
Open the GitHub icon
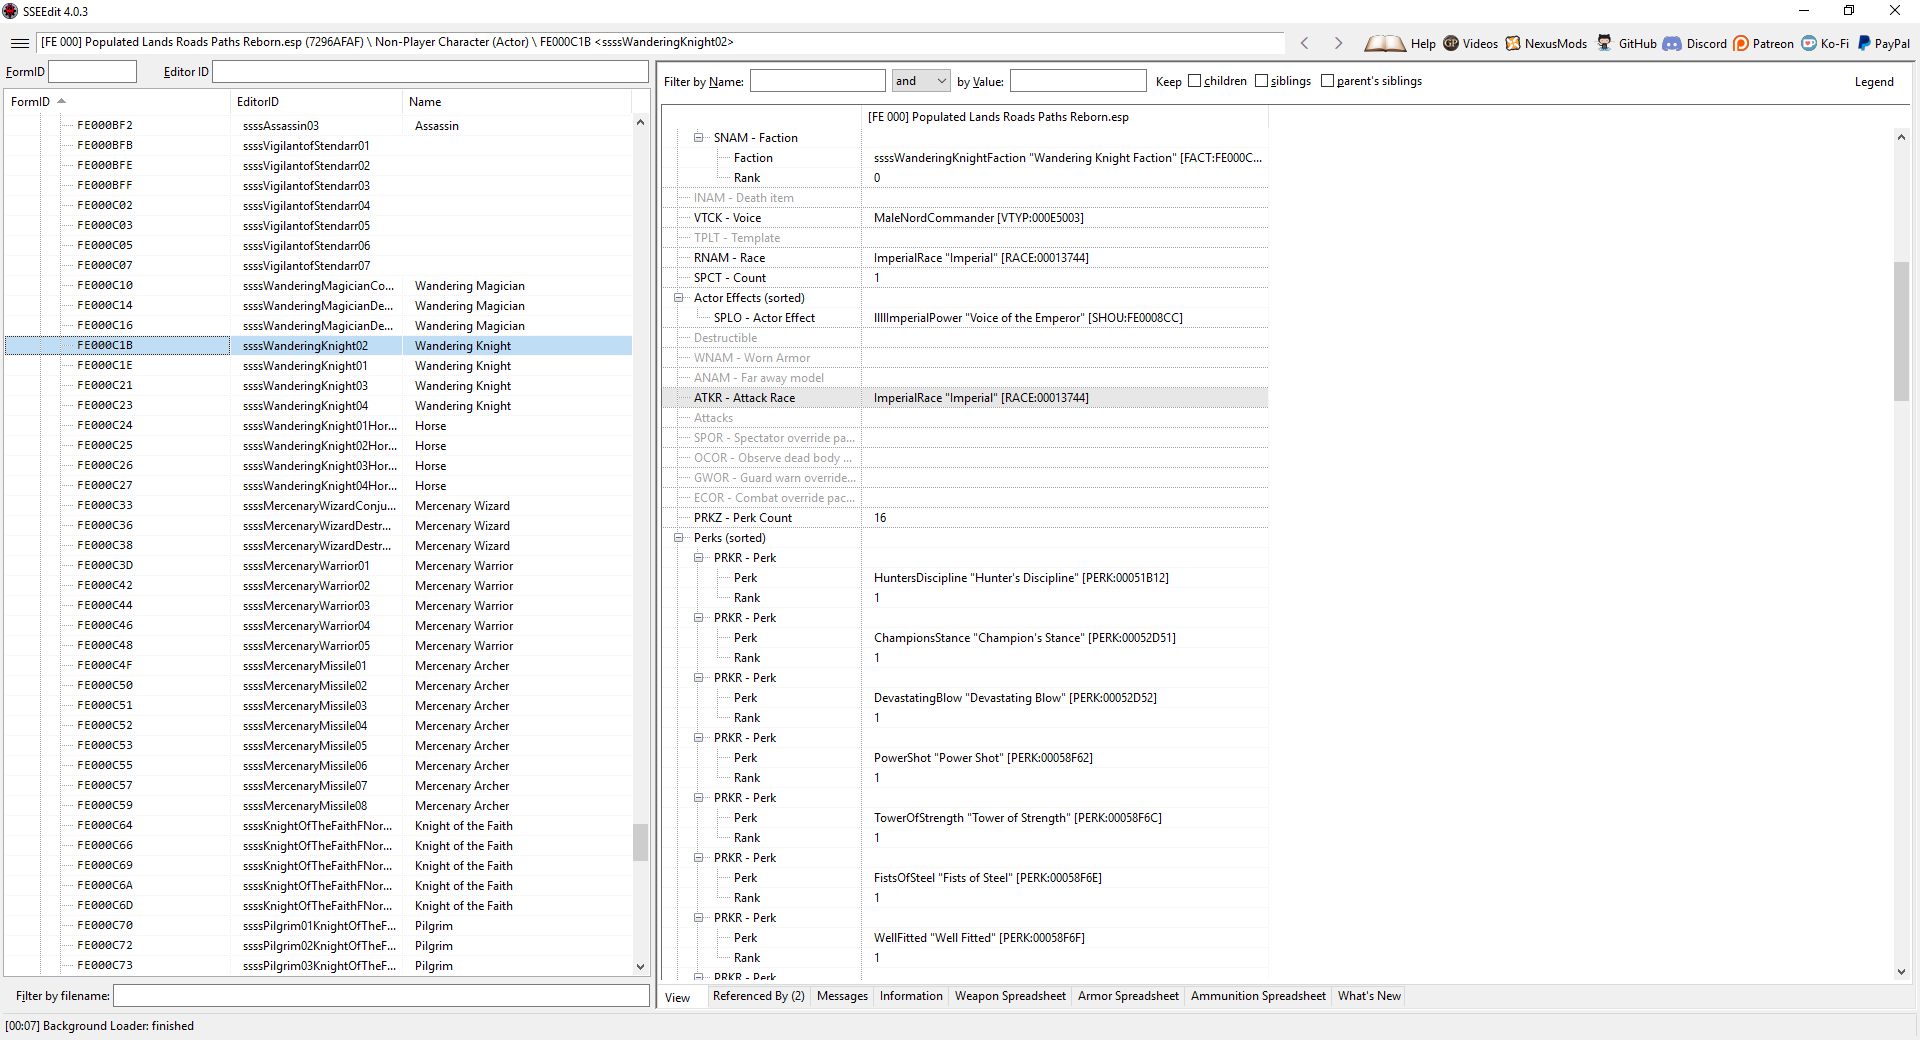coord(1605,43)
